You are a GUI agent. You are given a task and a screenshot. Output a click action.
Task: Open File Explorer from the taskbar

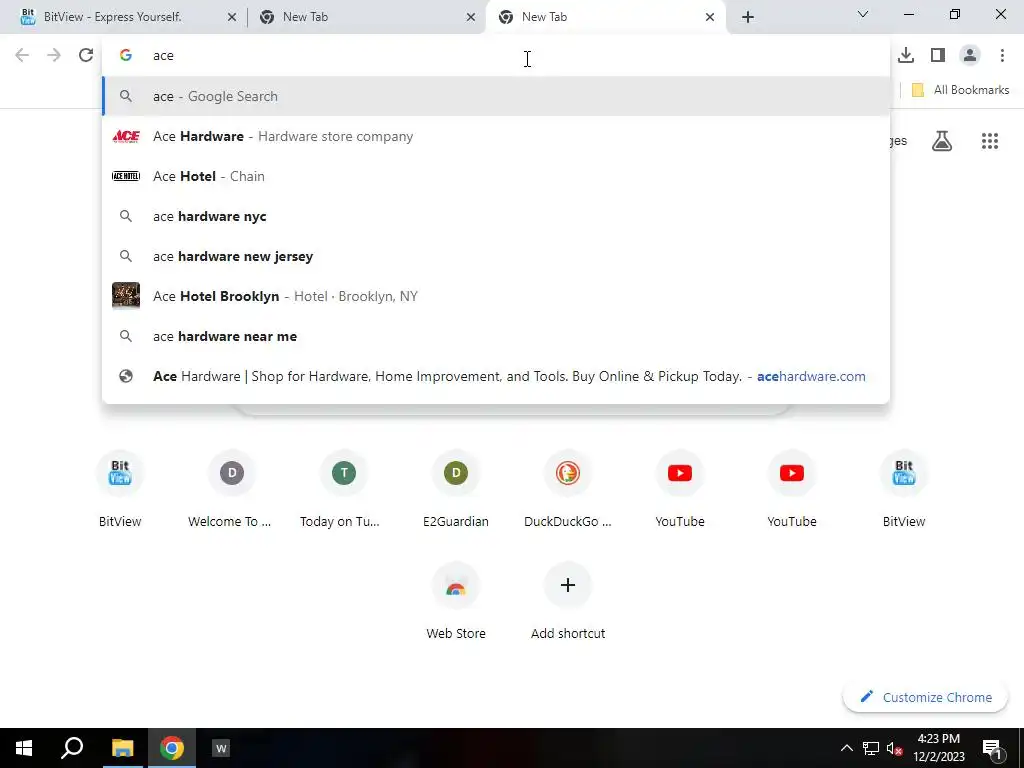pyautogui.click(x=122, y=748)
